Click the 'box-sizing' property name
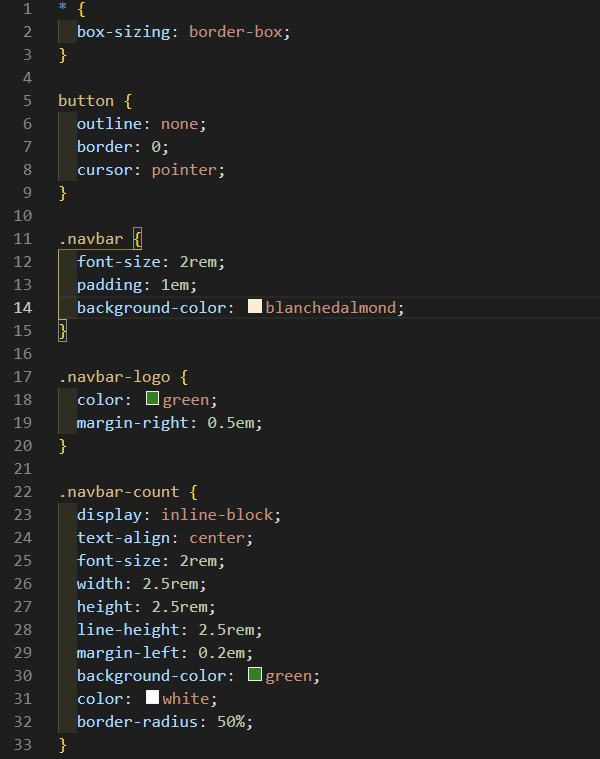The height and width of the screenshot is (759, 600). click(124, 32)
